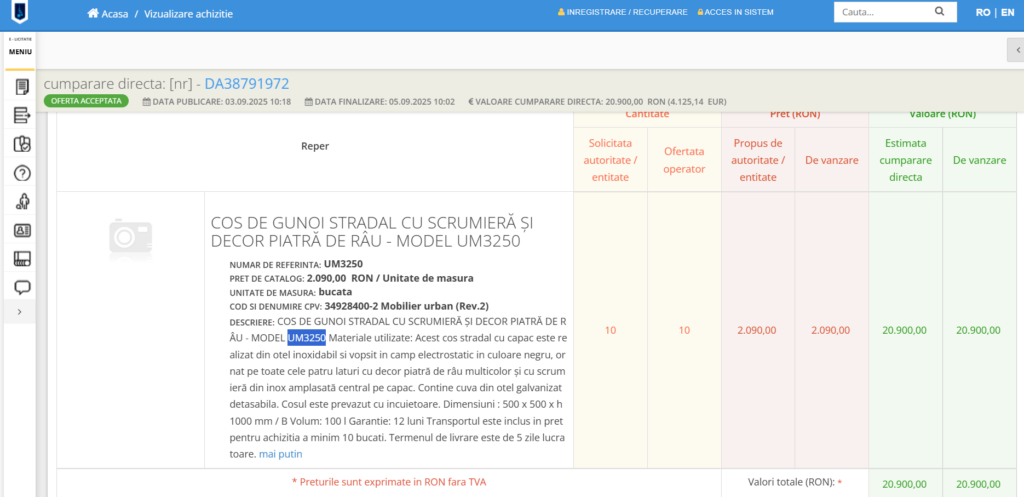Collapse description with 'mai putin' link
Viewport: 1024px width, 497px height.
coord(280,454)
